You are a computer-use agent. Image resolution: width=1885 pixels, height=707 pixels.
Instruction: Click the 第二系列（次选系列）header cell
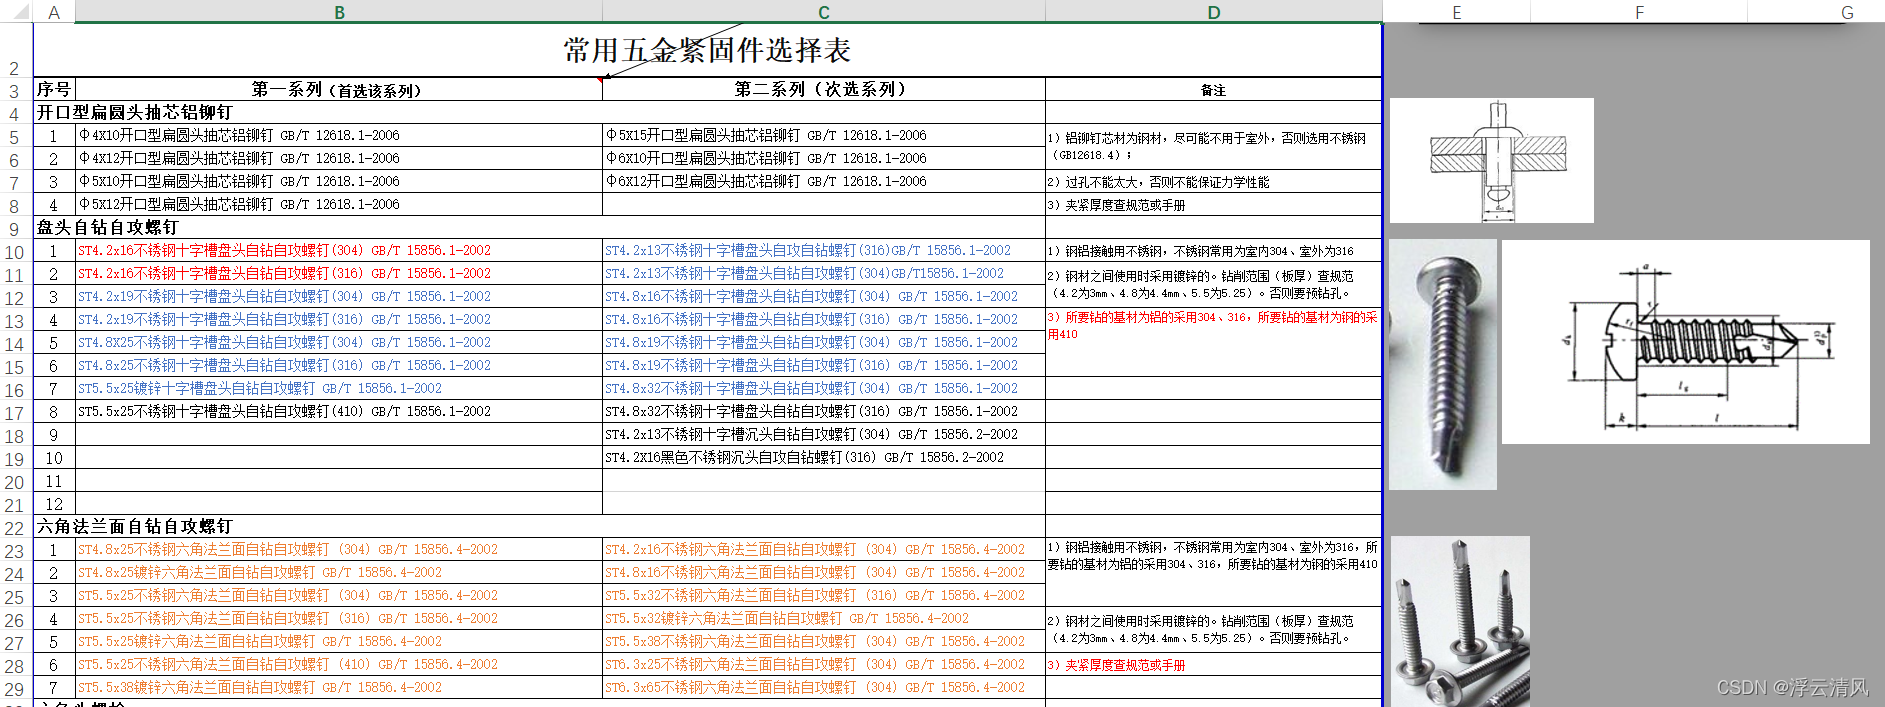point(823,89)
